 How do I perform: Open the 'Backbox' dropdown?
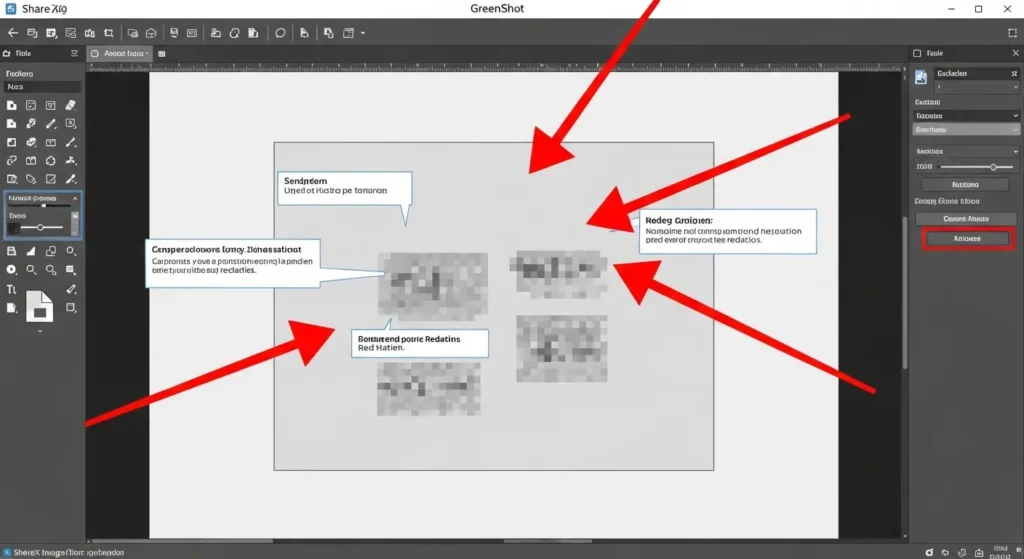pyautogui.click(x=966, y=152)
